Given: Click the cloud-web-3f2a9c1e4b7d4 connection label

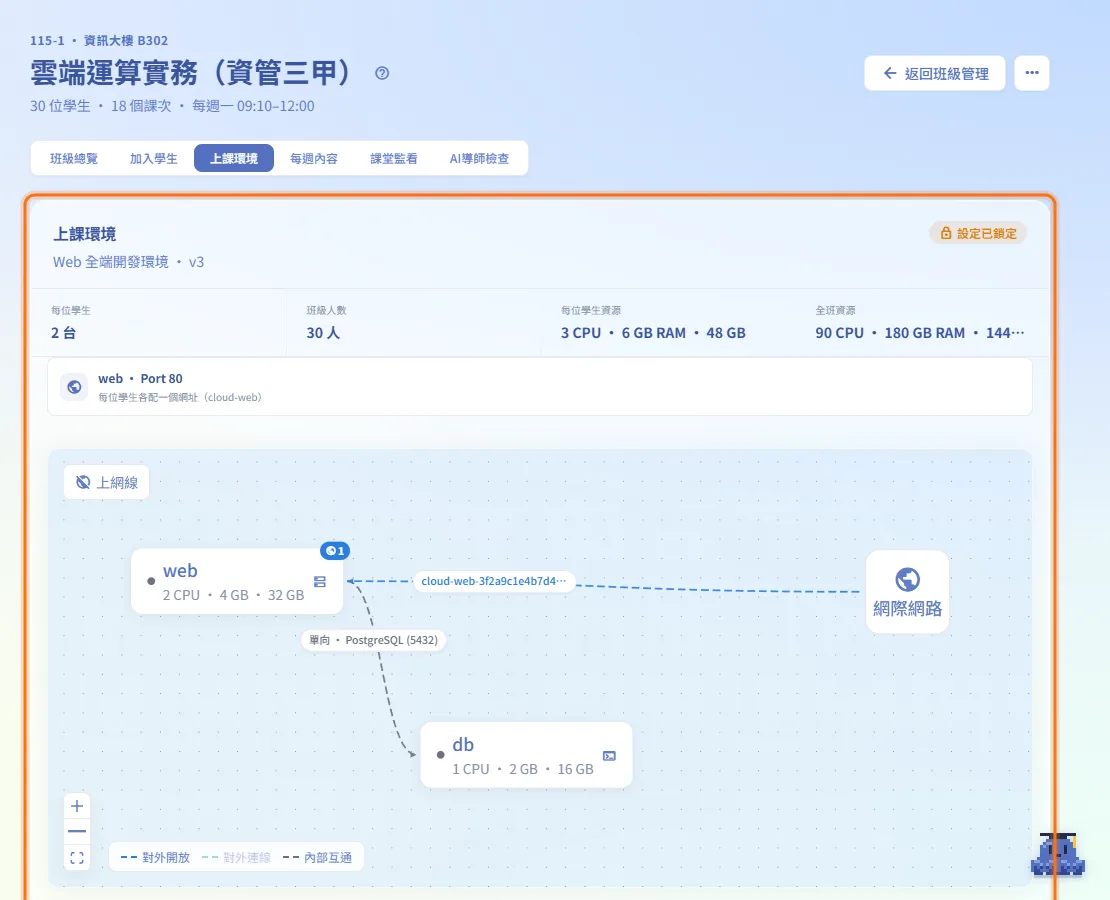Looking at the screenshot, I should click(x=493, y=581).
